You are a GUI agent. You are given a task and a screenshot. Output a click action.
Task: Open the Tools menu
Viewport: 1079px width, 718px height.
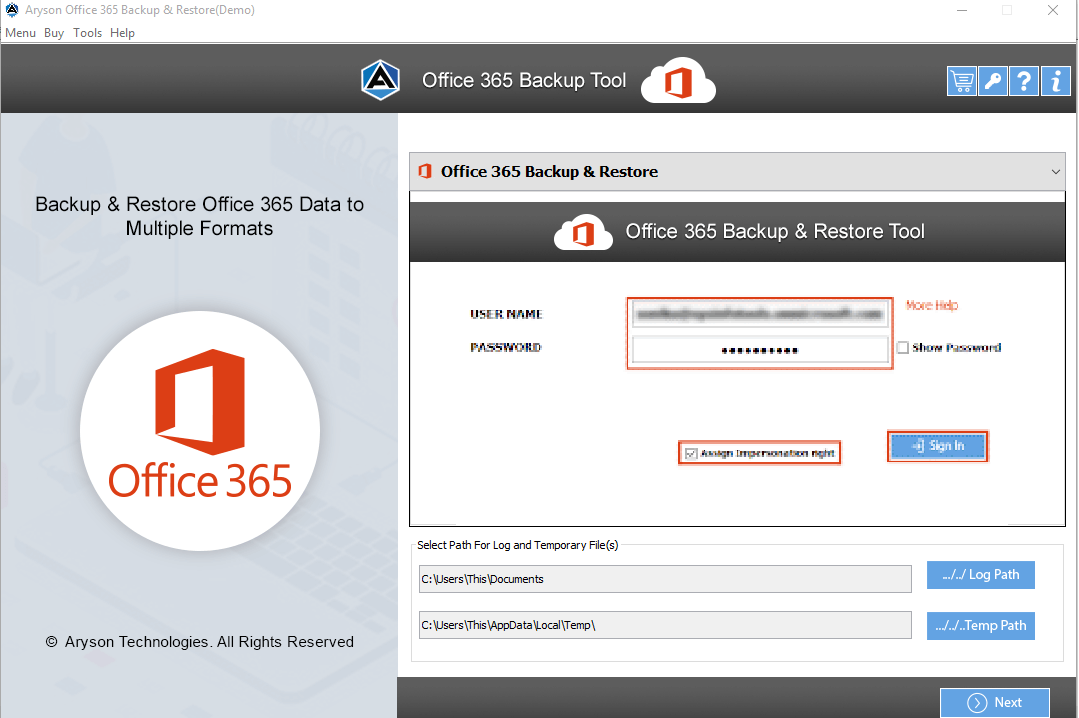[x=87, y=32]
